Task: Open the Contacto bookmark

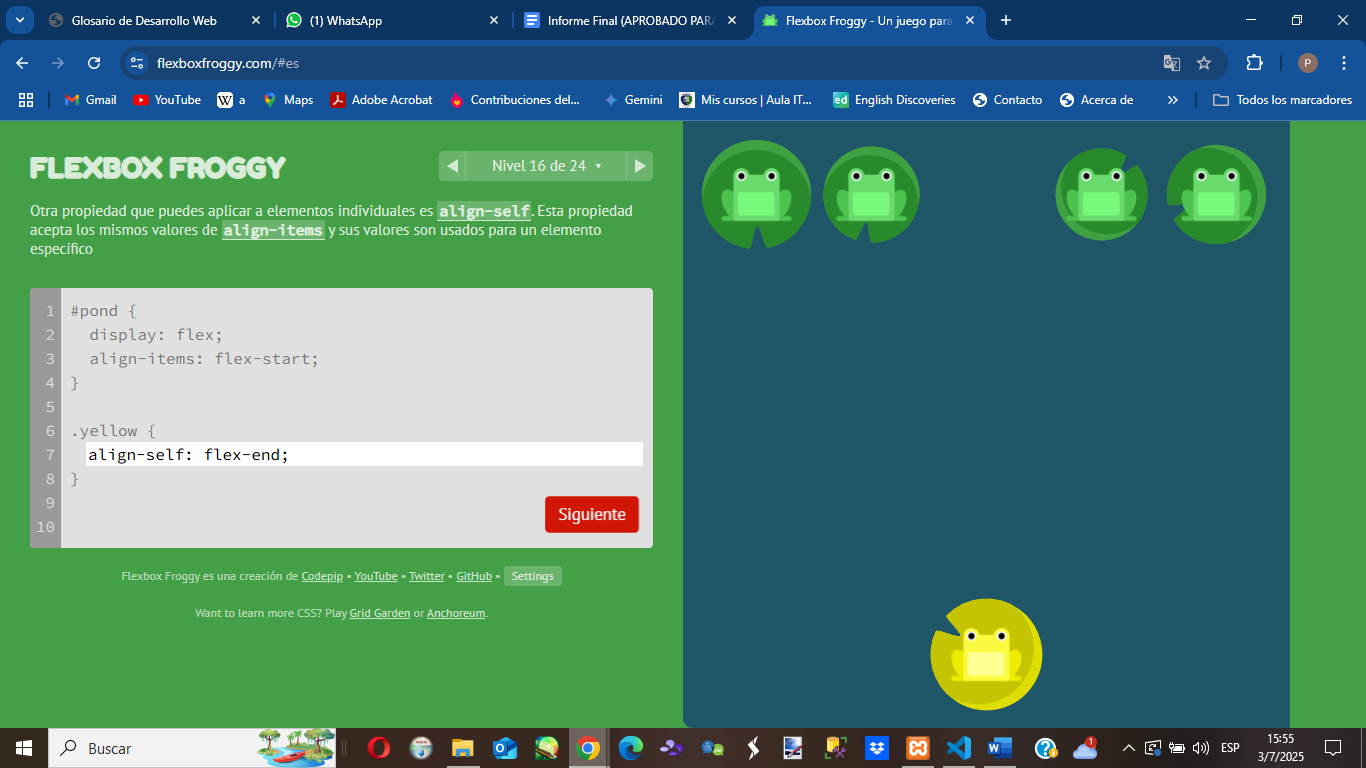Action: 1007,100
